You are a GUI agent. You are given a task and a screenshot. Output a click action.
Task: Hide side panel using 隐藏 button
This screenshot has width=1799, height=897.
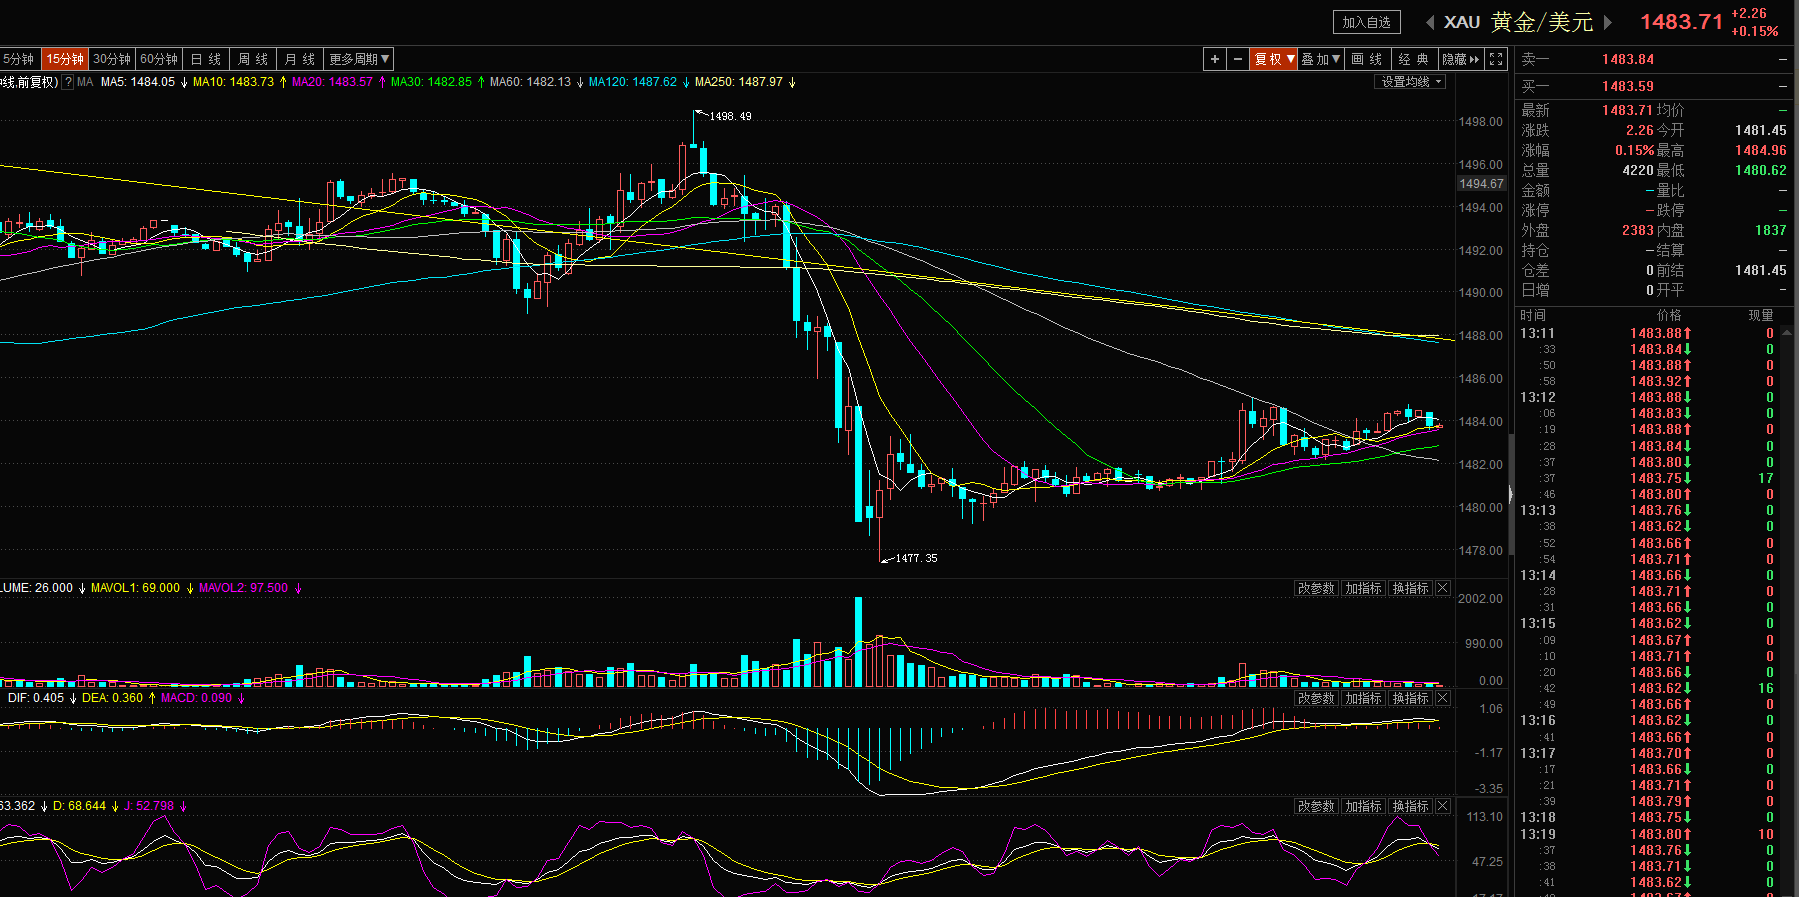coord(1460,59)
